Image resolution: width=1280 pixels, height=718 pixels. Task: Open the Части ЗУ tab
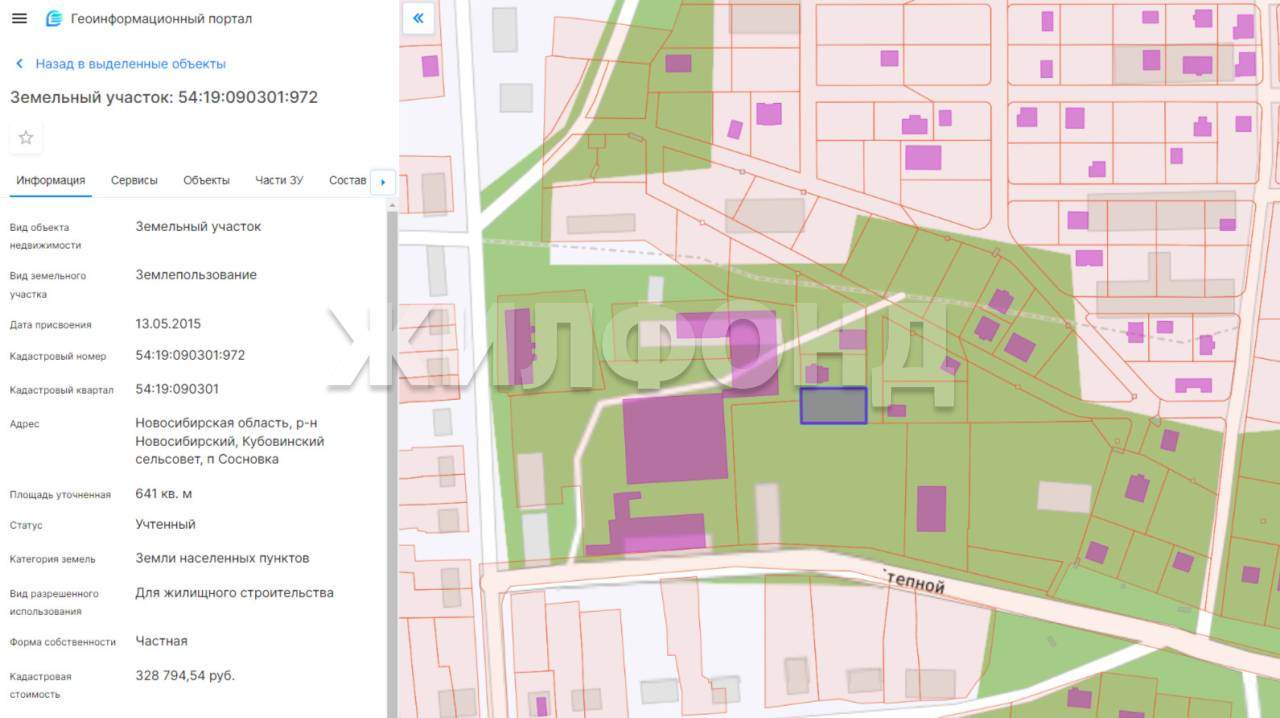tap(279, 180)
